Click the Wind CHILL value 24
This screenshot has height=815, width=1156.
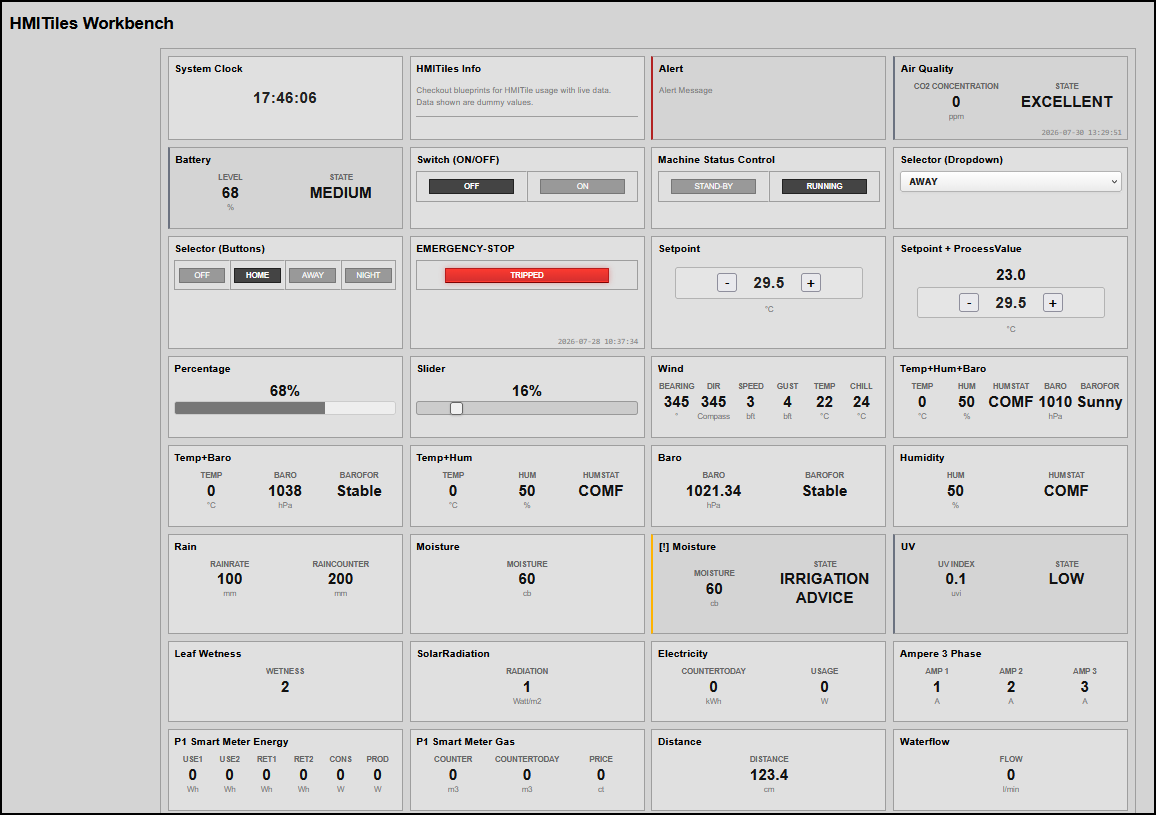861,402
